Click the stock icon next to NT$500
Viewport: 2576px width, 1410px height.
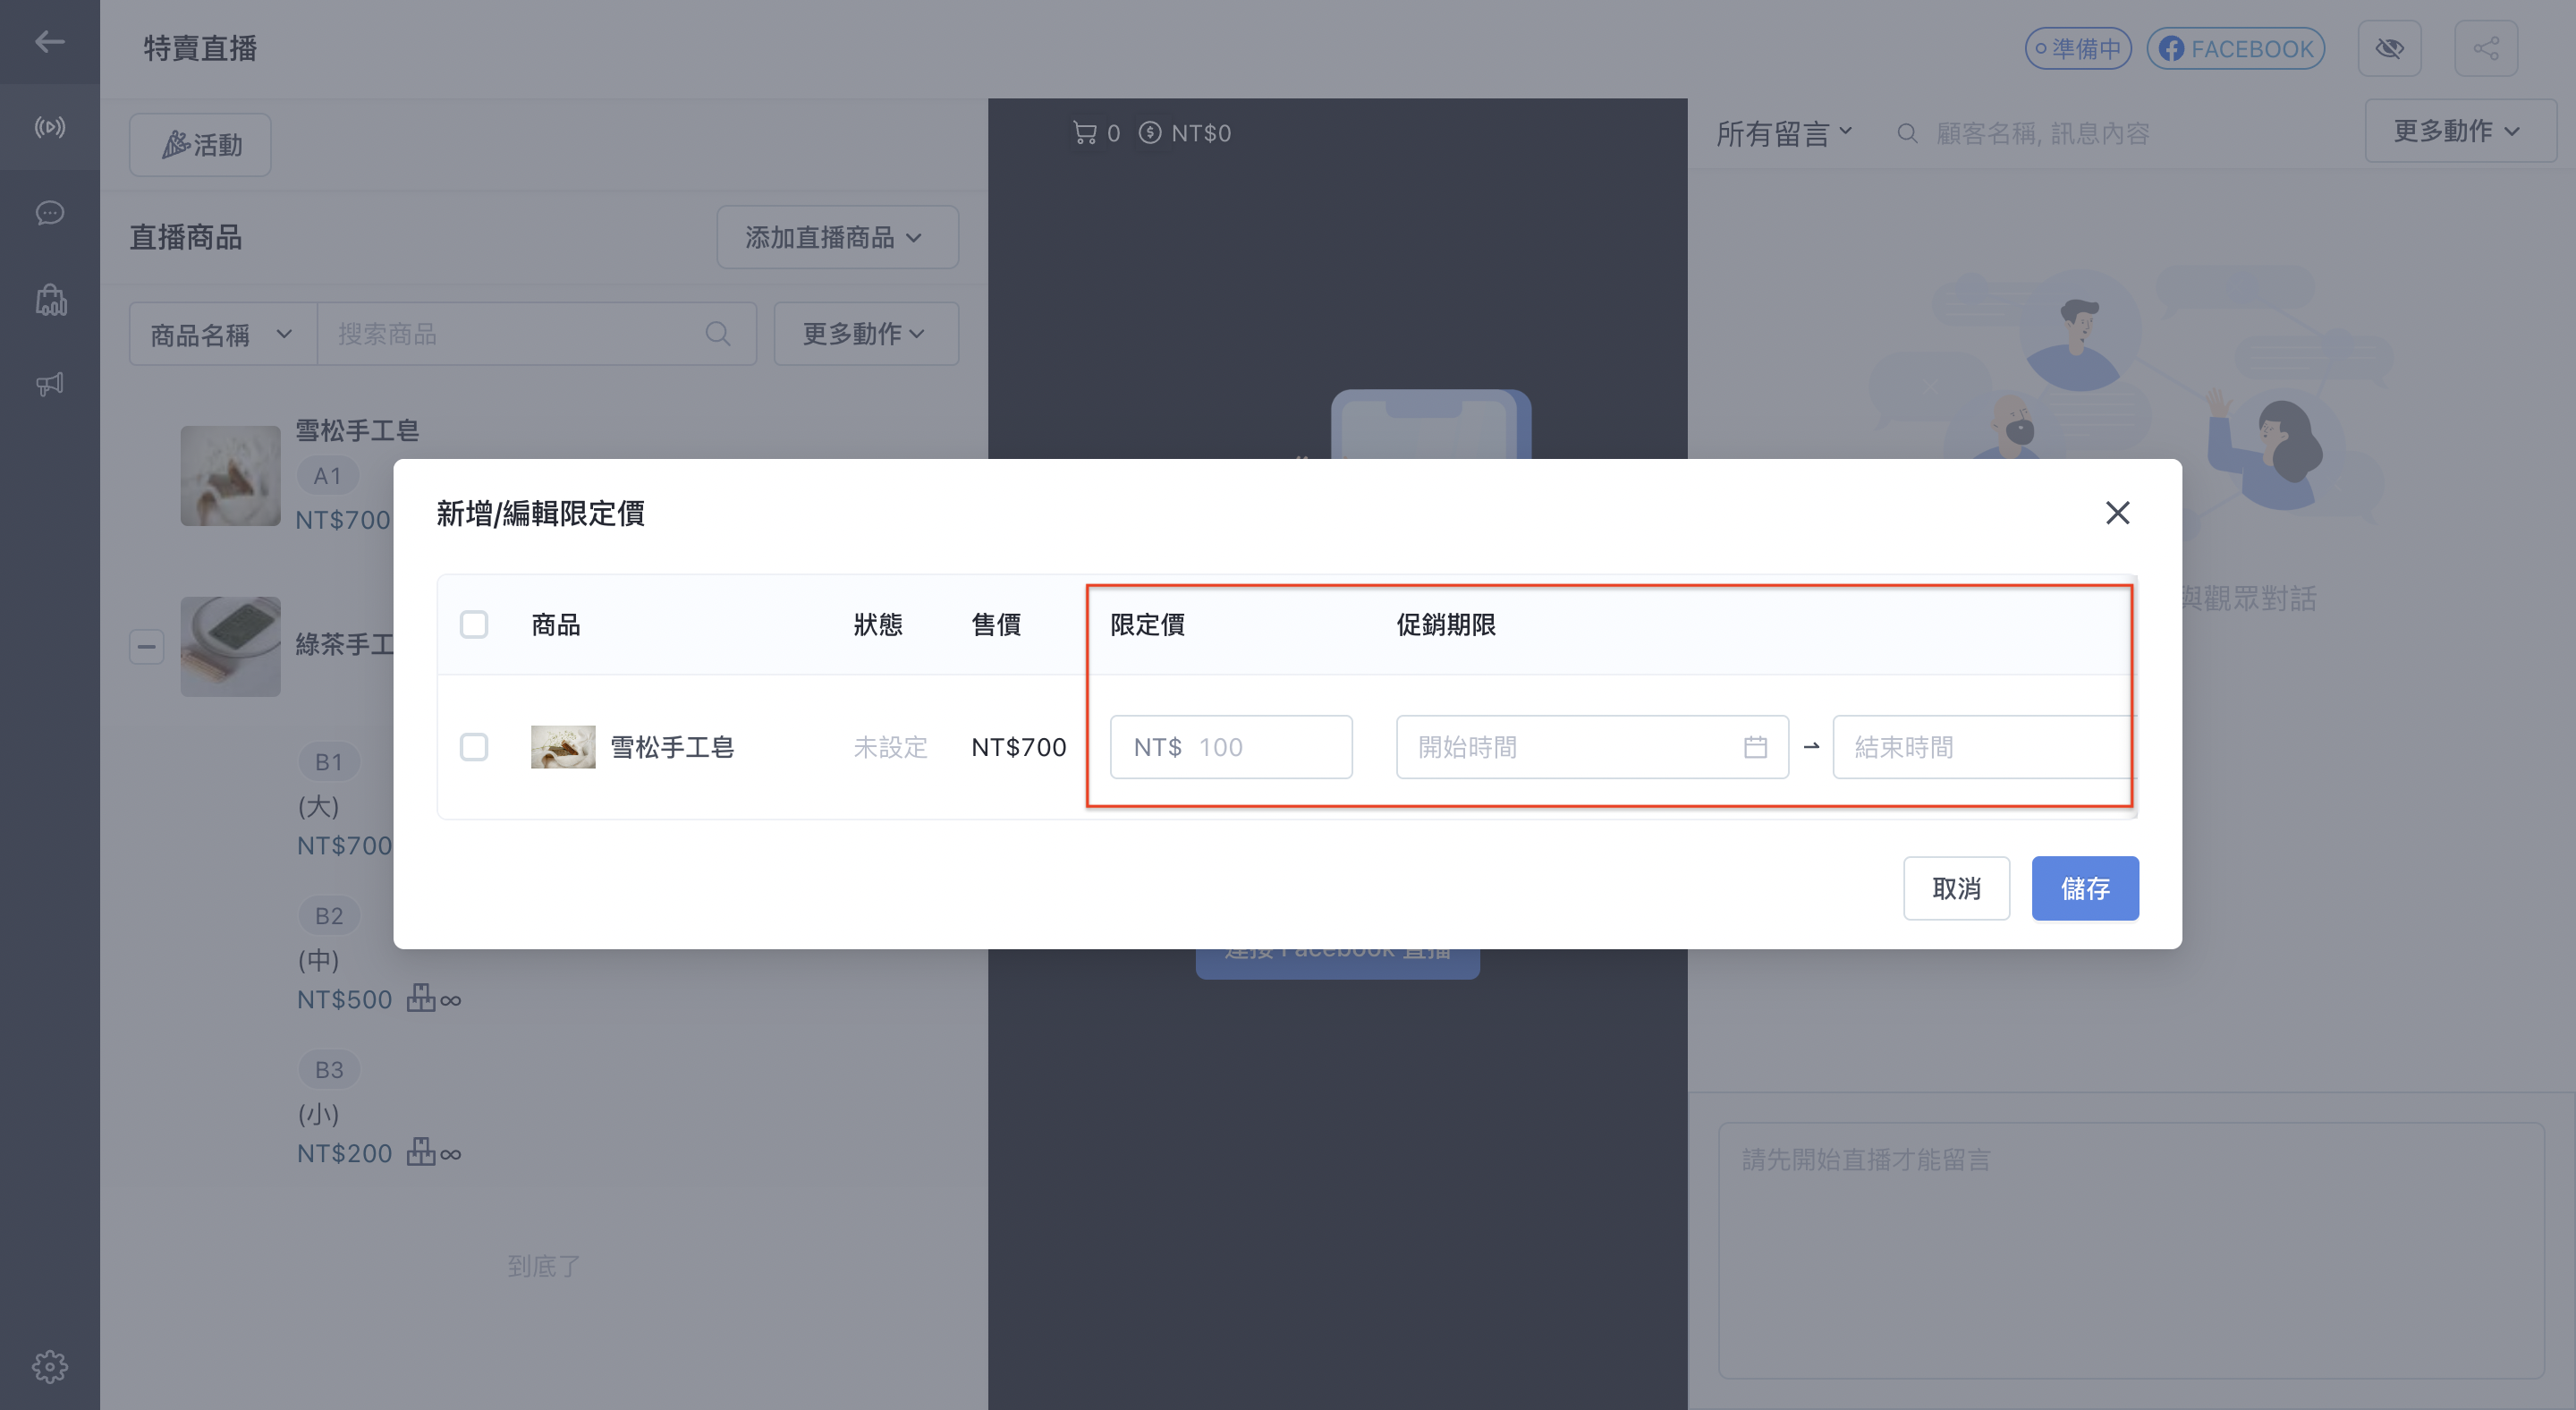(421, 998)
